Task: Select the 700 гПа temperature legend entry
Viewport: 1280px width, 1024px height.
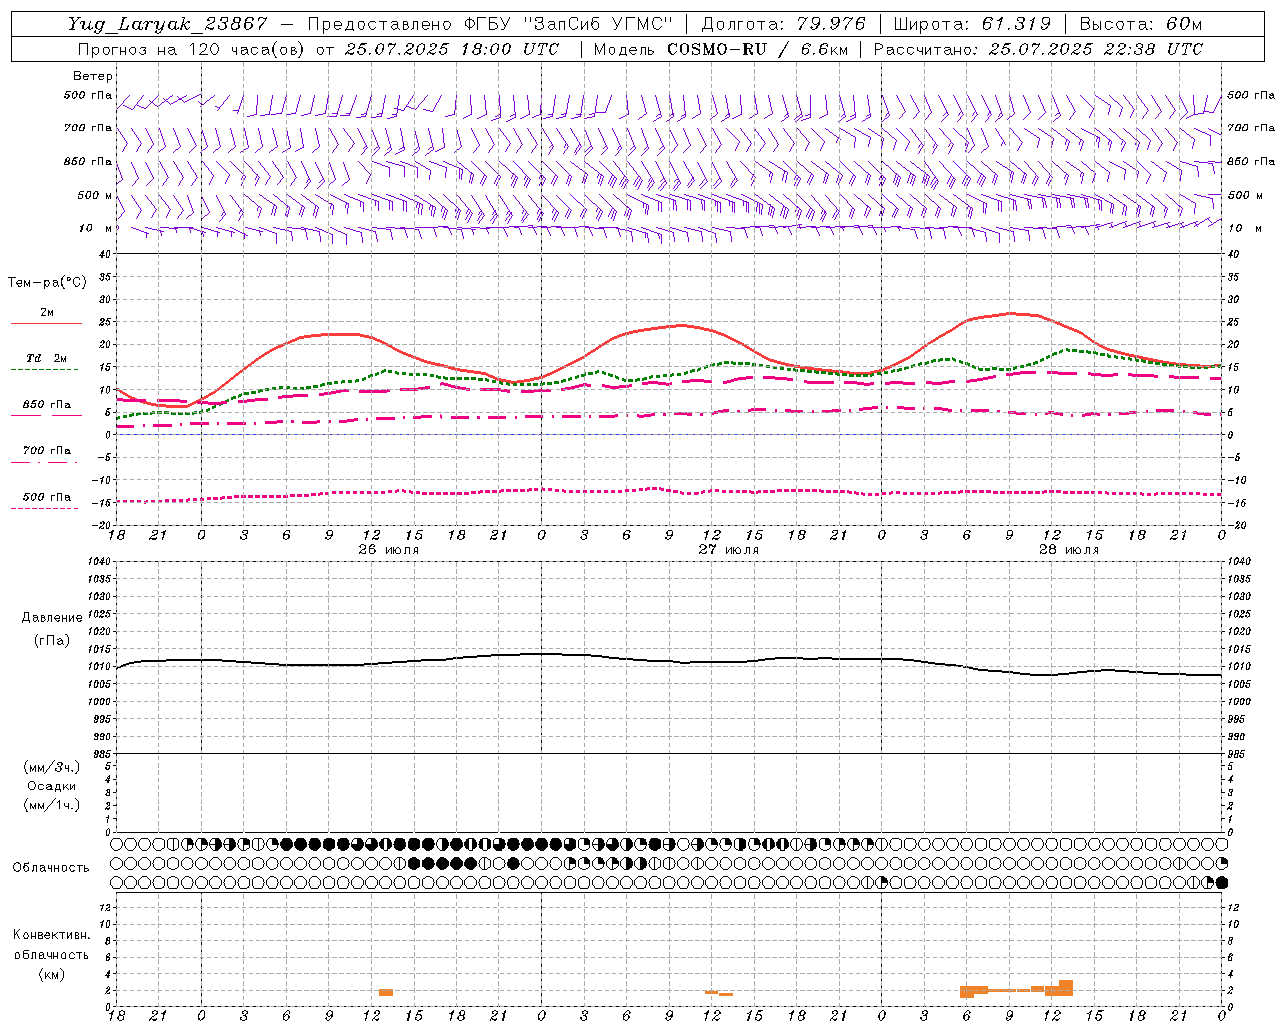Action: coord(47,451)
